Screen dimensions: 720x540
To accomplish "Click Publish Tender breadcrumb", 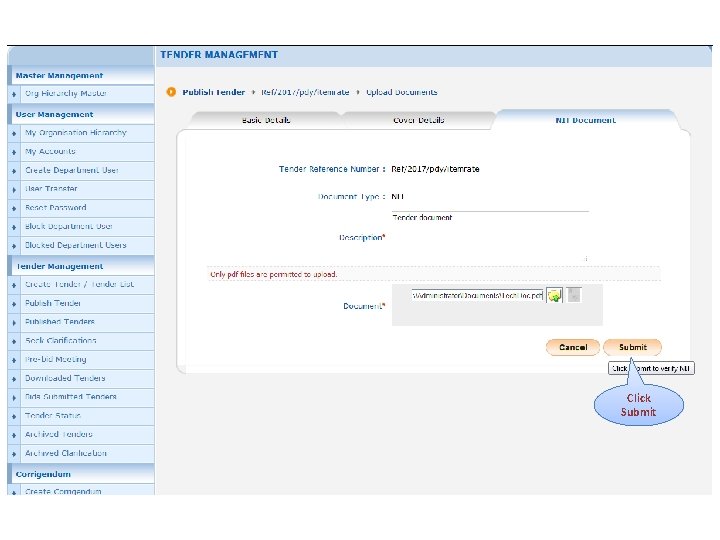I will 214,92.
